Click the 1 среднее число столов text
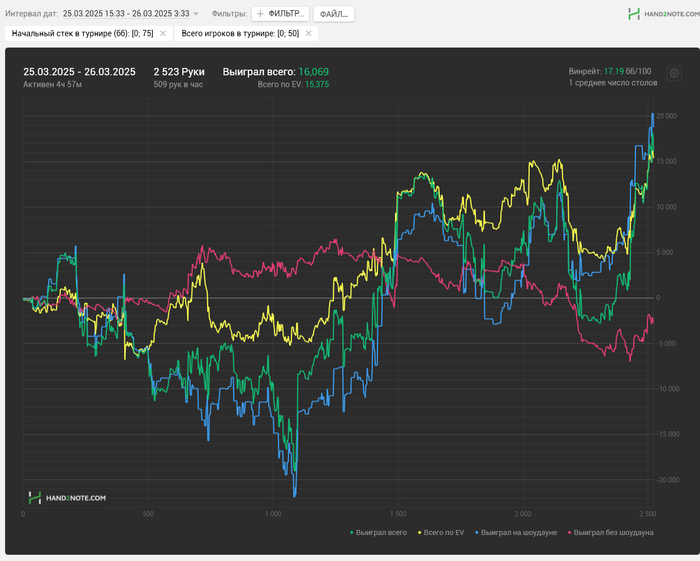Image resolution: width=700 pixels, height=561 pixels. pos(613,83)
